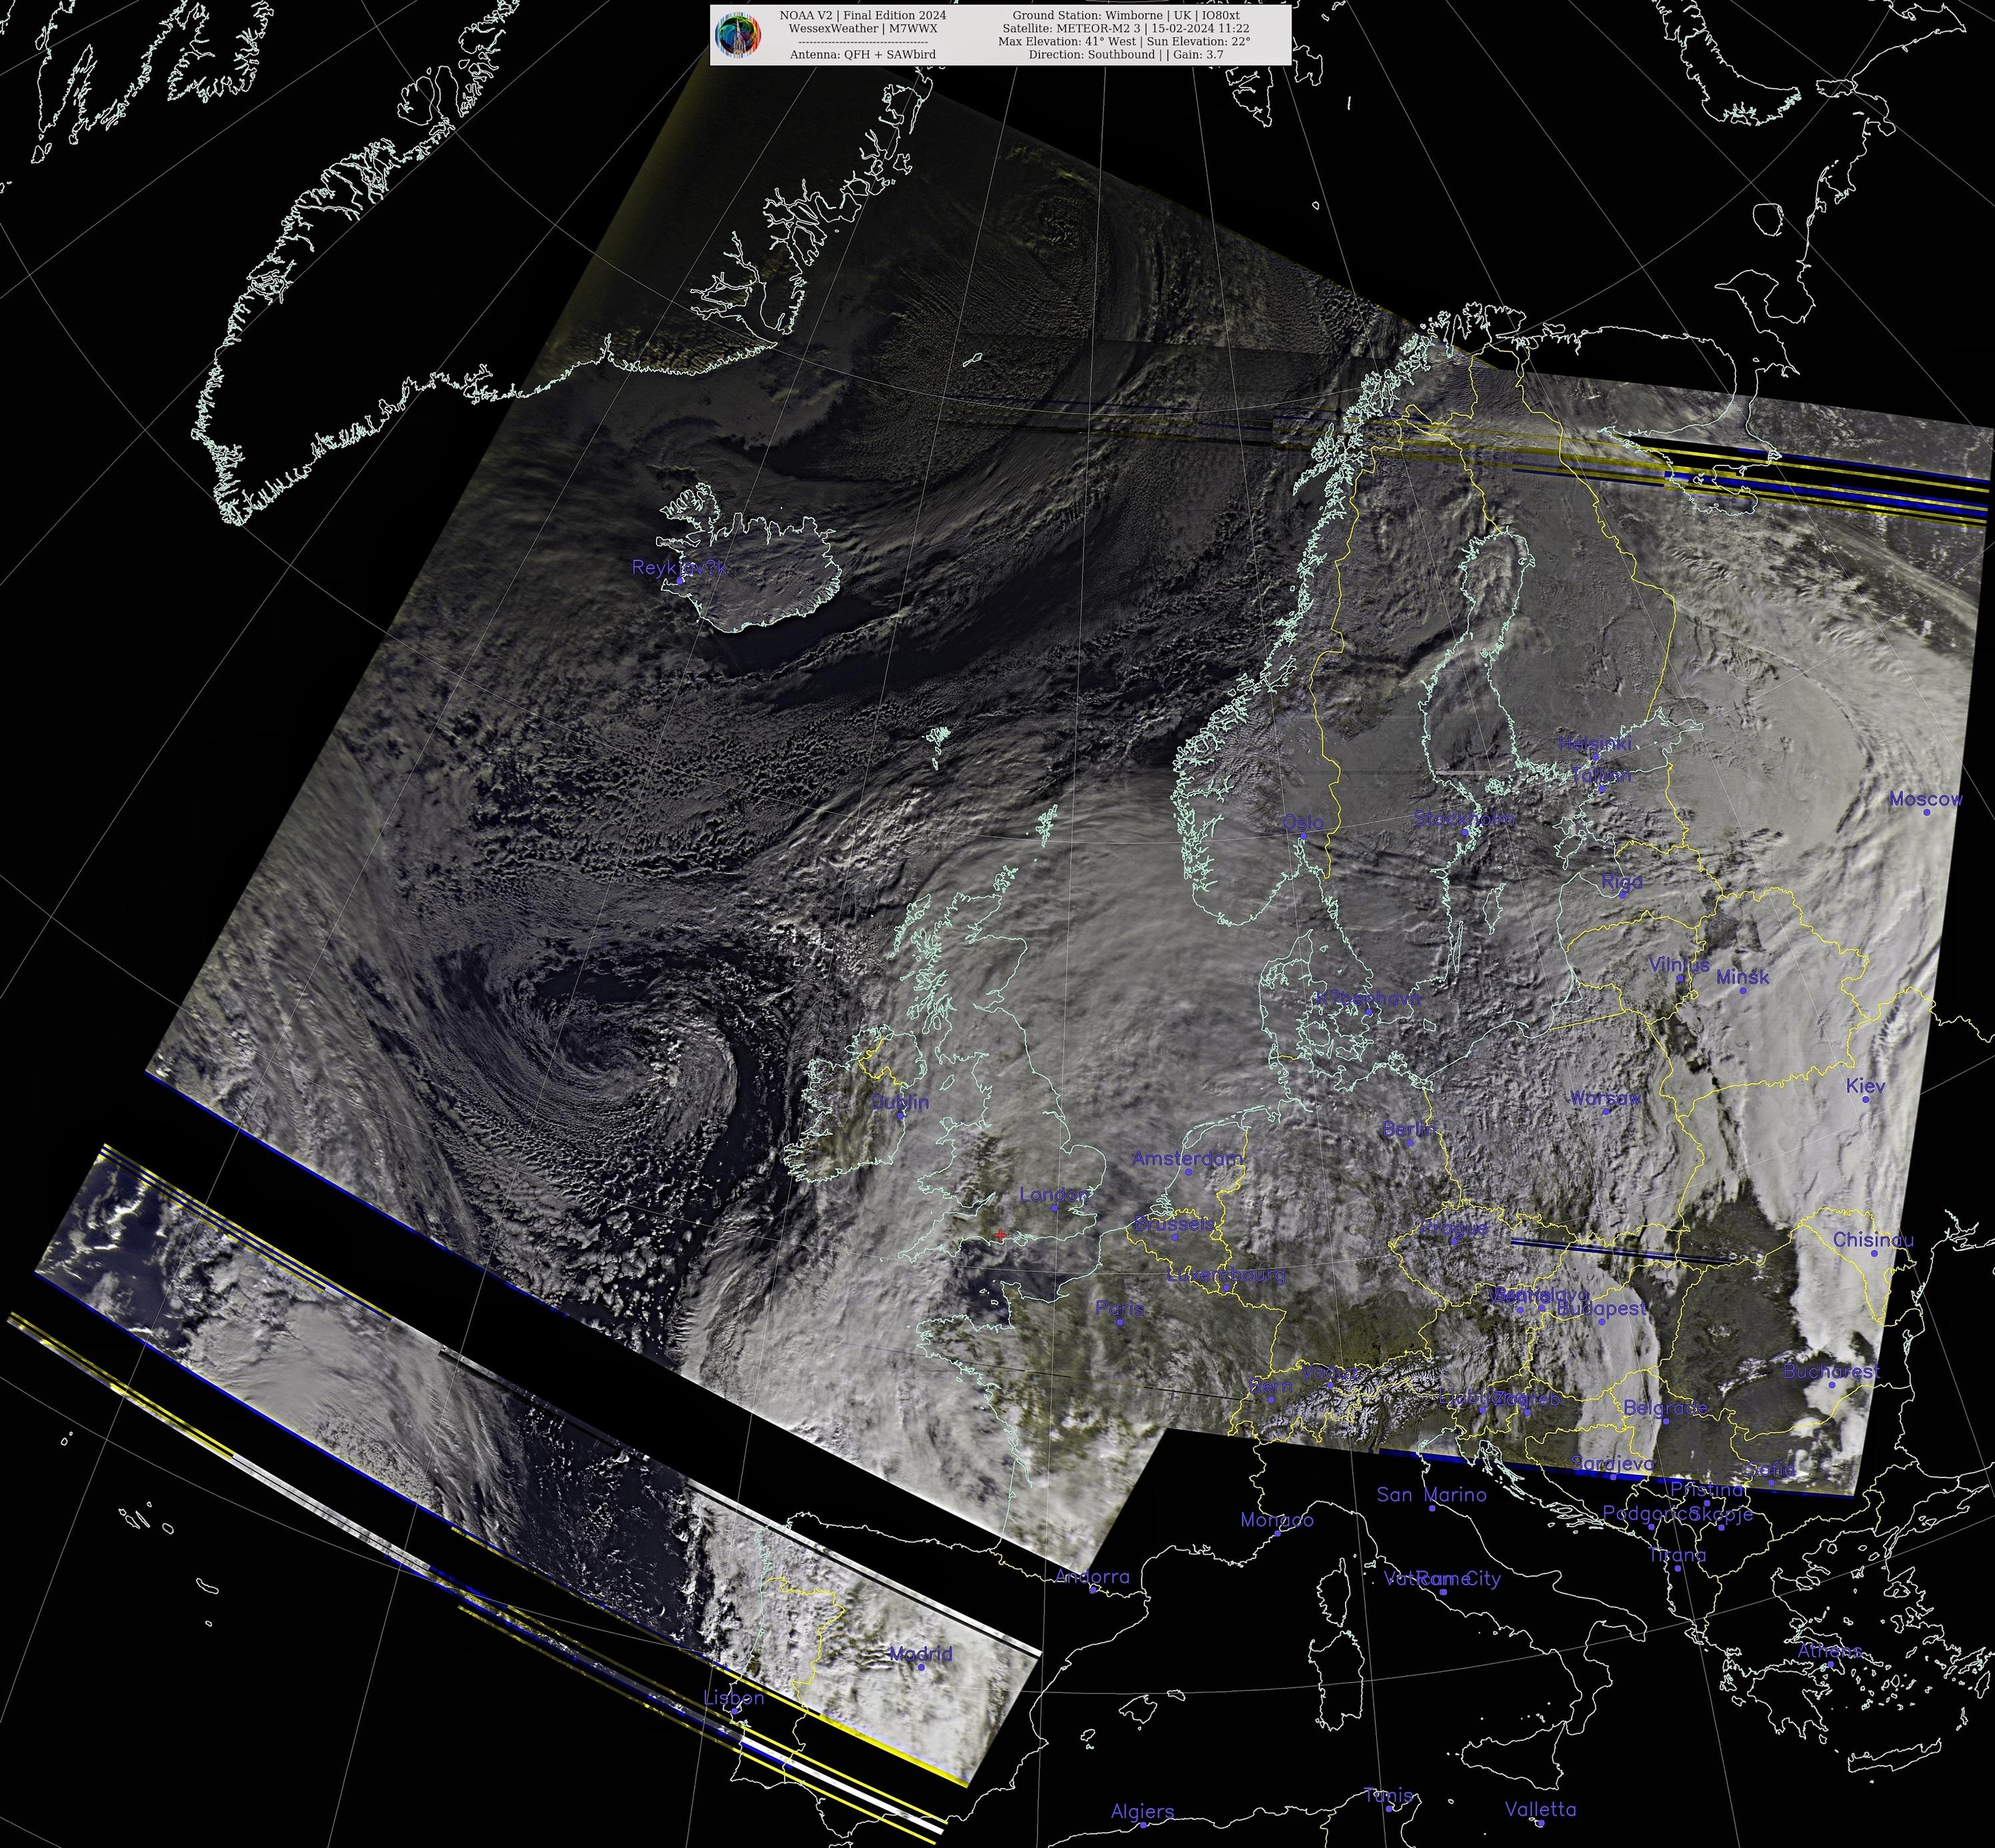Click the Algiers city label
This screenshot has width=1995, height=1848.
(1142, 1811)
